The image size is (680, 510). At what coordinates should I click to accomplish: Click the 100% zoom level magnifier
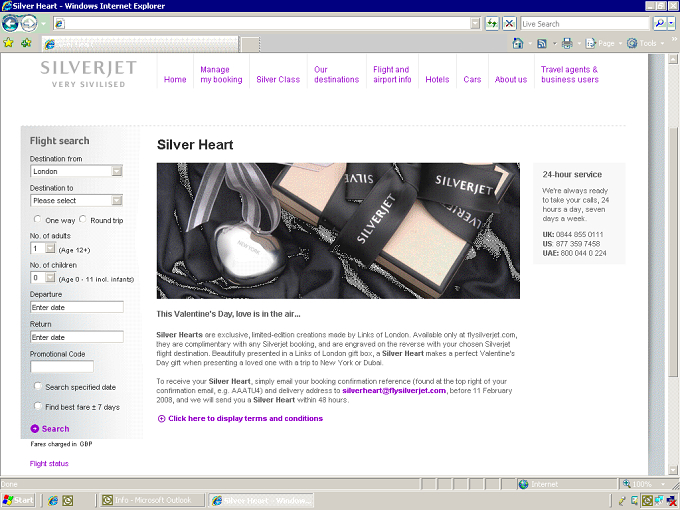click(x=627, y=484)
